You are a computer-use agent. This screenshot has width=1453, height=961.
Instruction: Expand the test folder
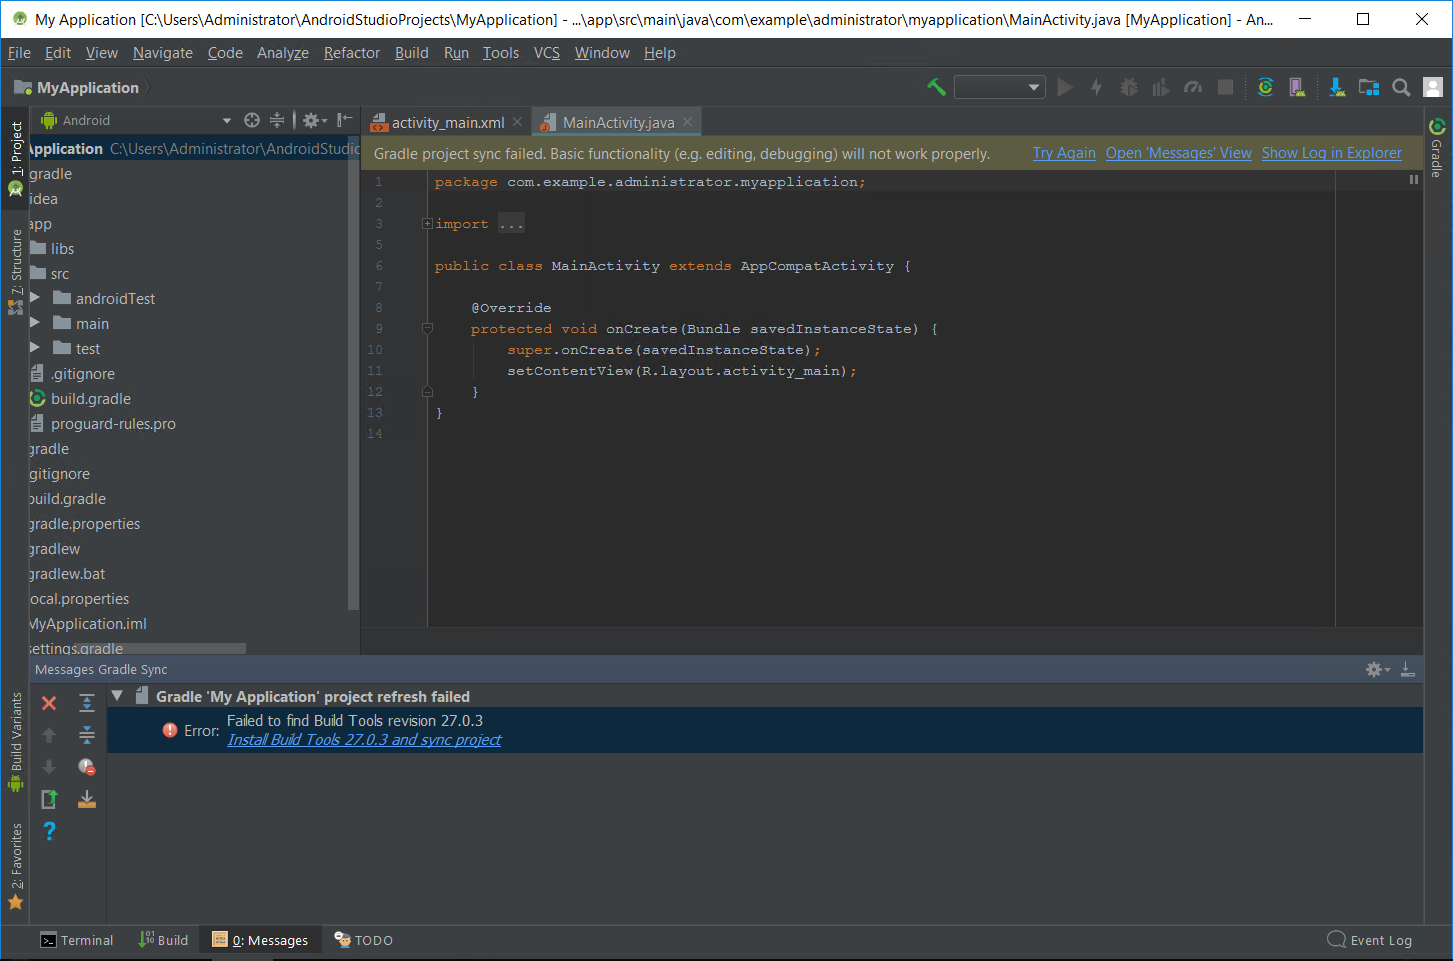coord(36,348)
